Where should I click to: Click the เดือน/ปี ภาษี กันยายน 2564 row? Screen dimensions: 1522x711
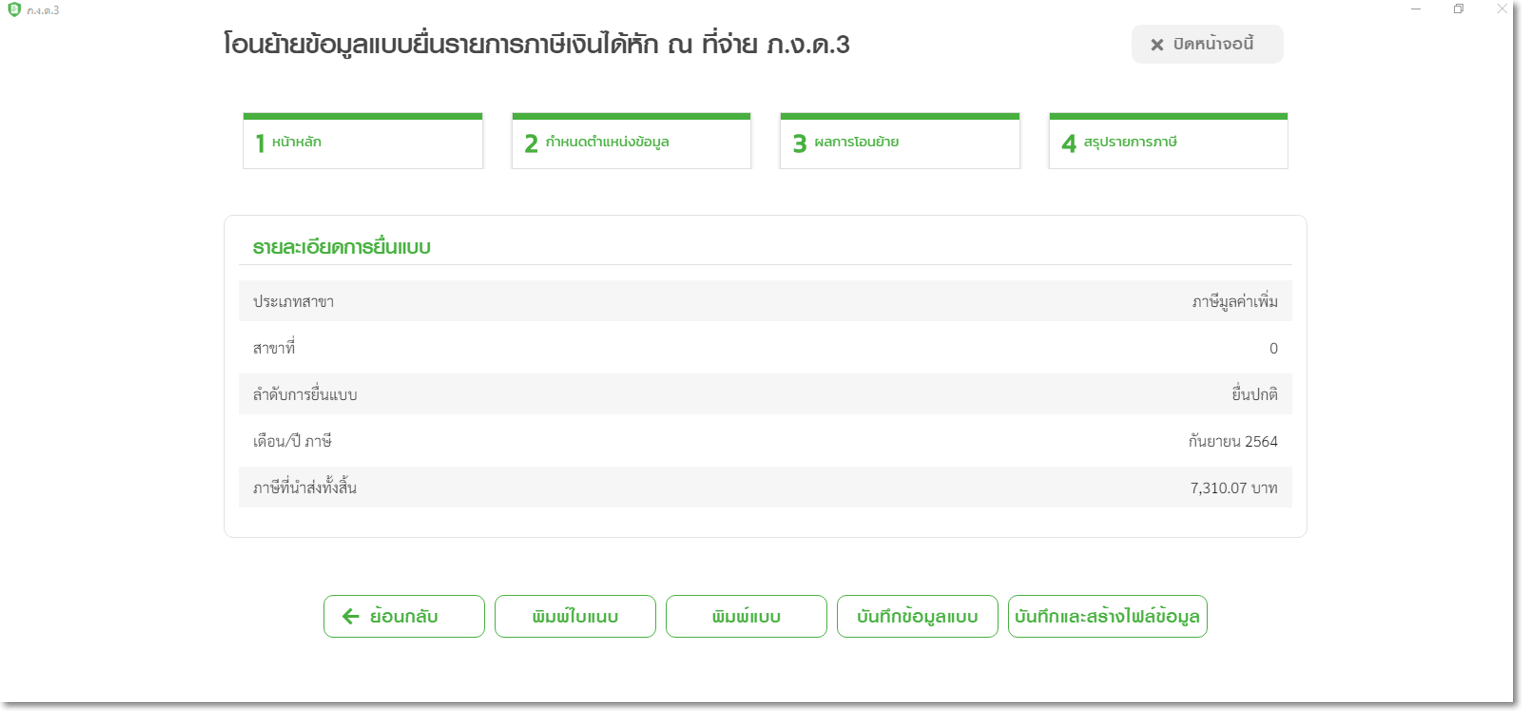(765, 441)
